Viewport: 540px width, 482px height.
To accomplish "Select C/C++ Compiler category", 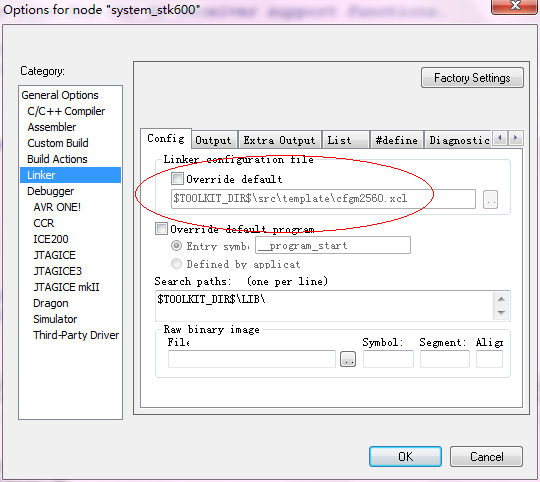I will (66, 111).
